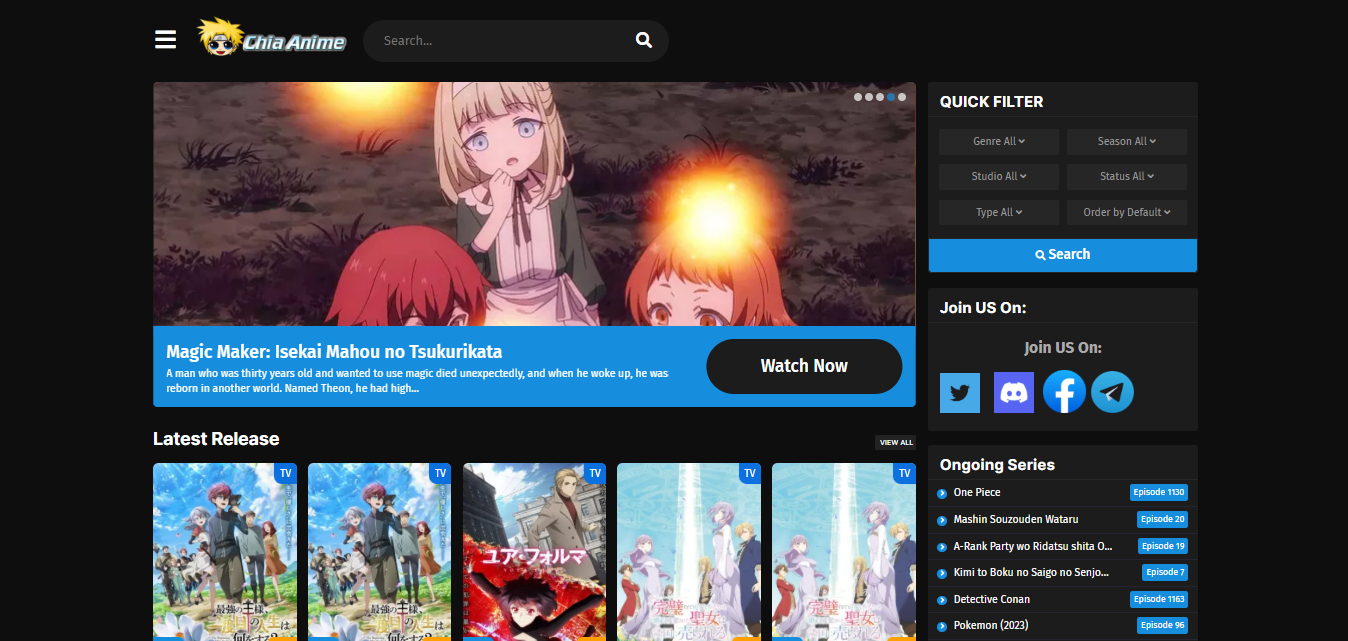
Task: Click the Latest Release heading
Action: 216,439
